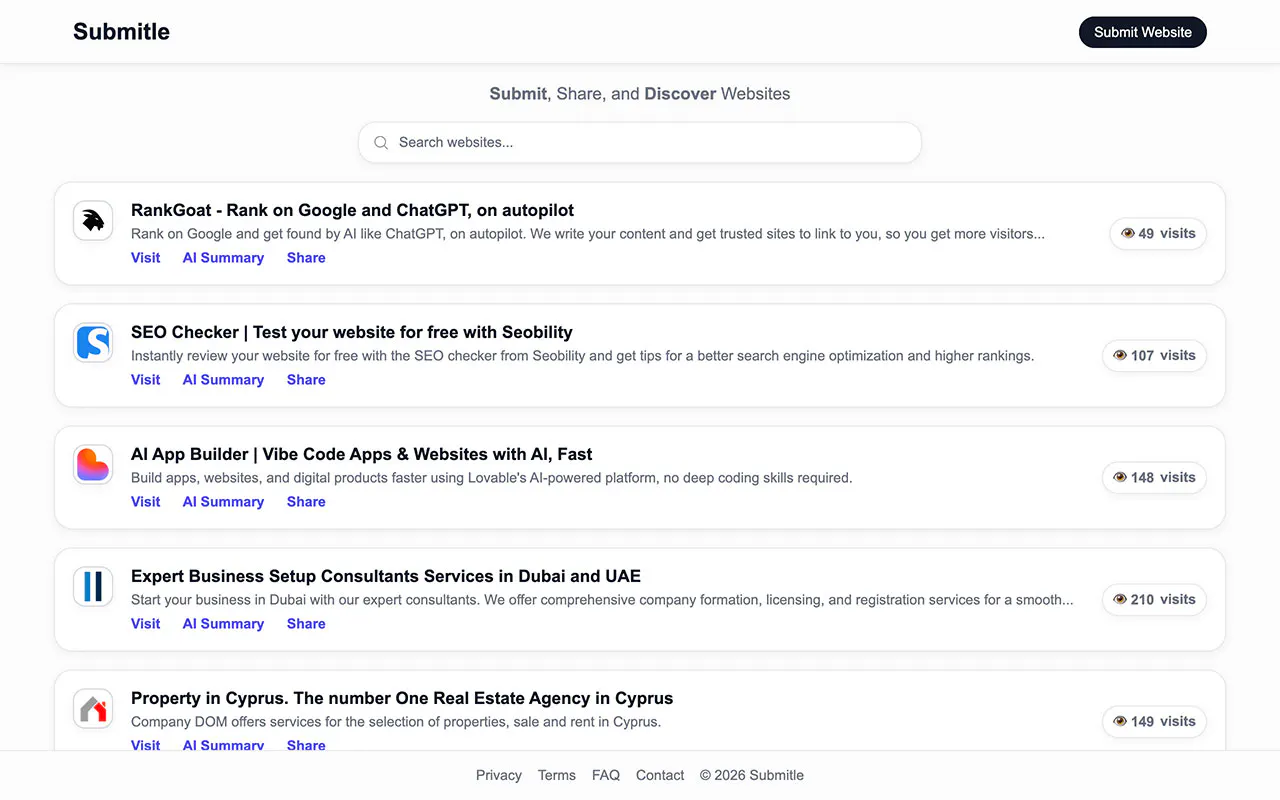Click the RankGoat listing title
The width and height of the screenshot is (1280, 800).
[x=352, y=210]
